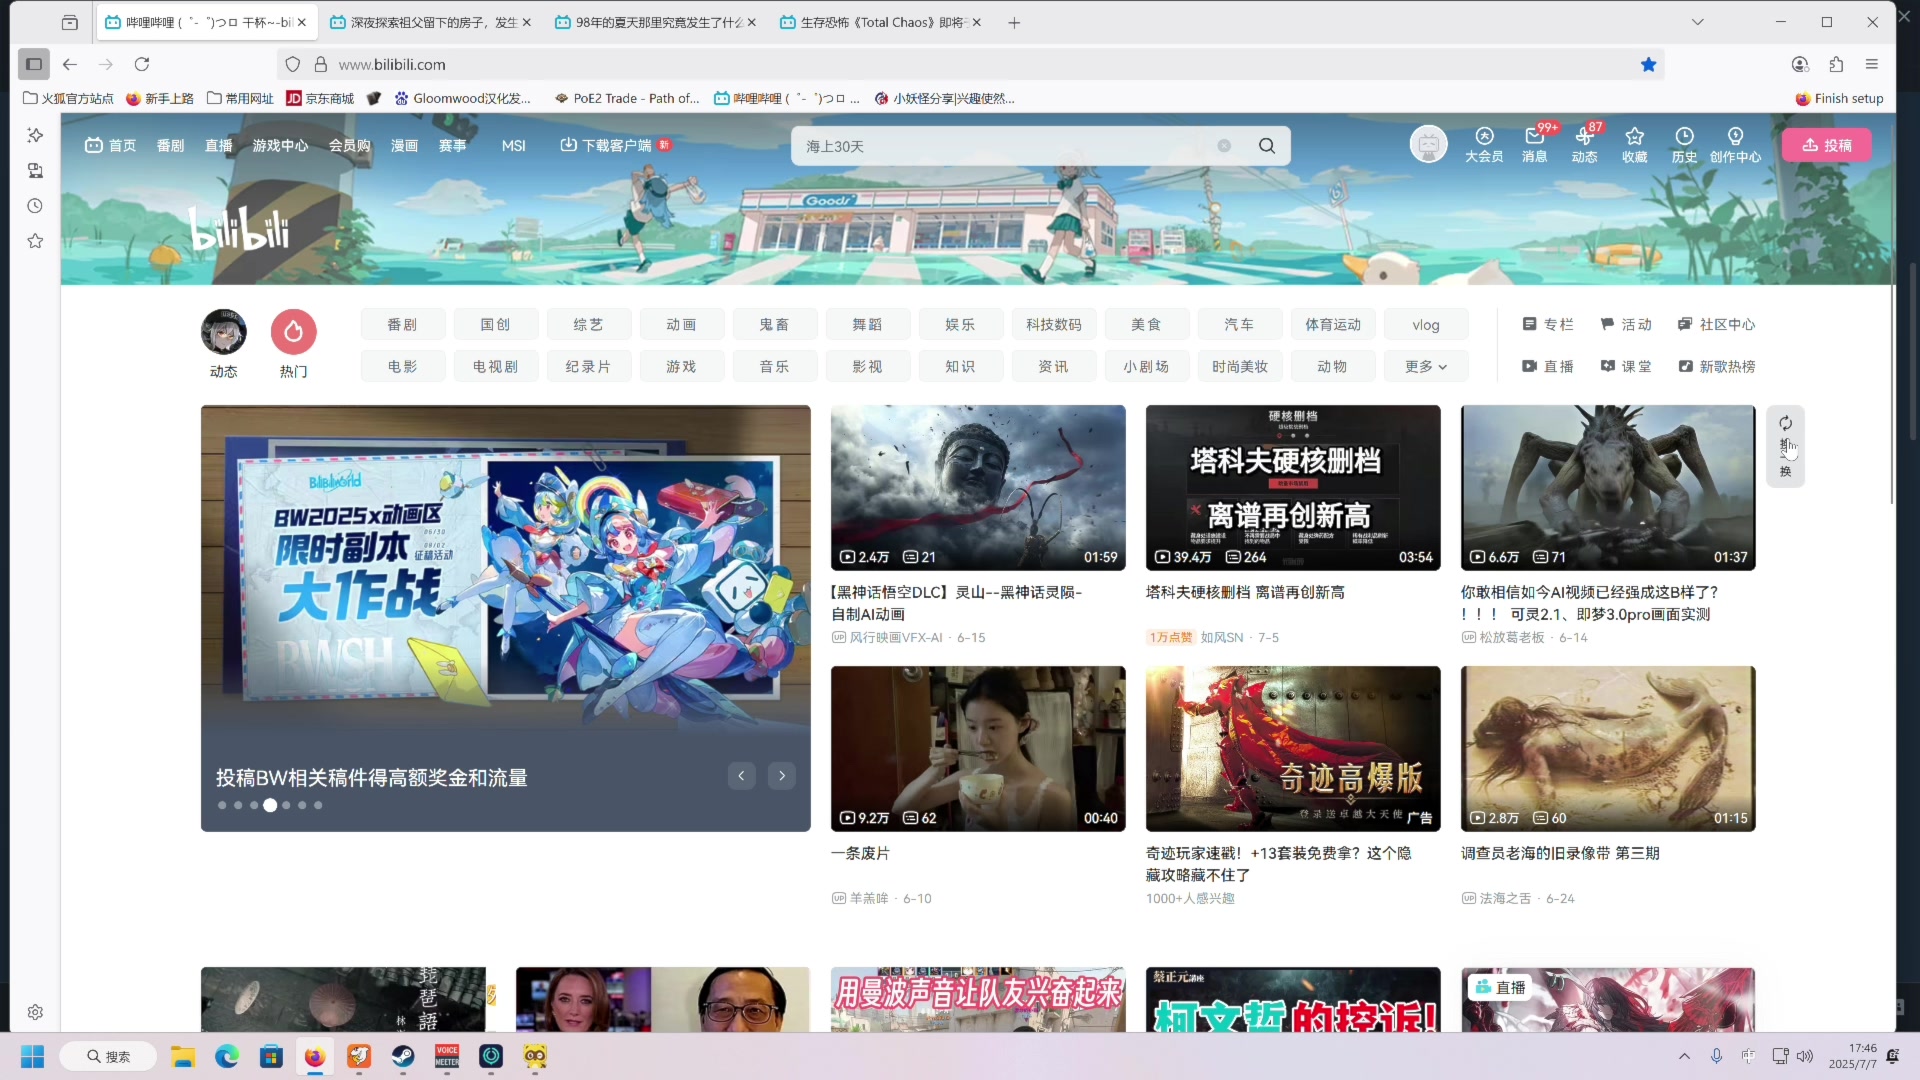Open a new browser tab
Screen dimensions: 1920x1080
[1014, 22]
